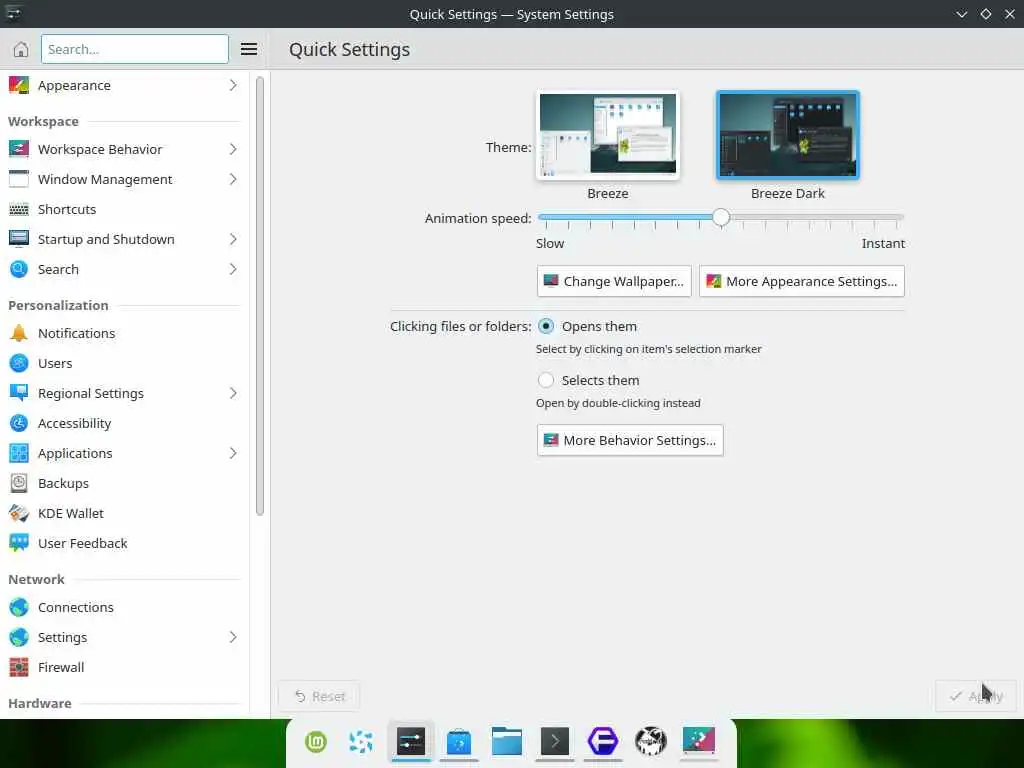Viewport: 1024px width, 768px height.
Task: Open the file manager folder in dock
Action: (x=507, y=742)
